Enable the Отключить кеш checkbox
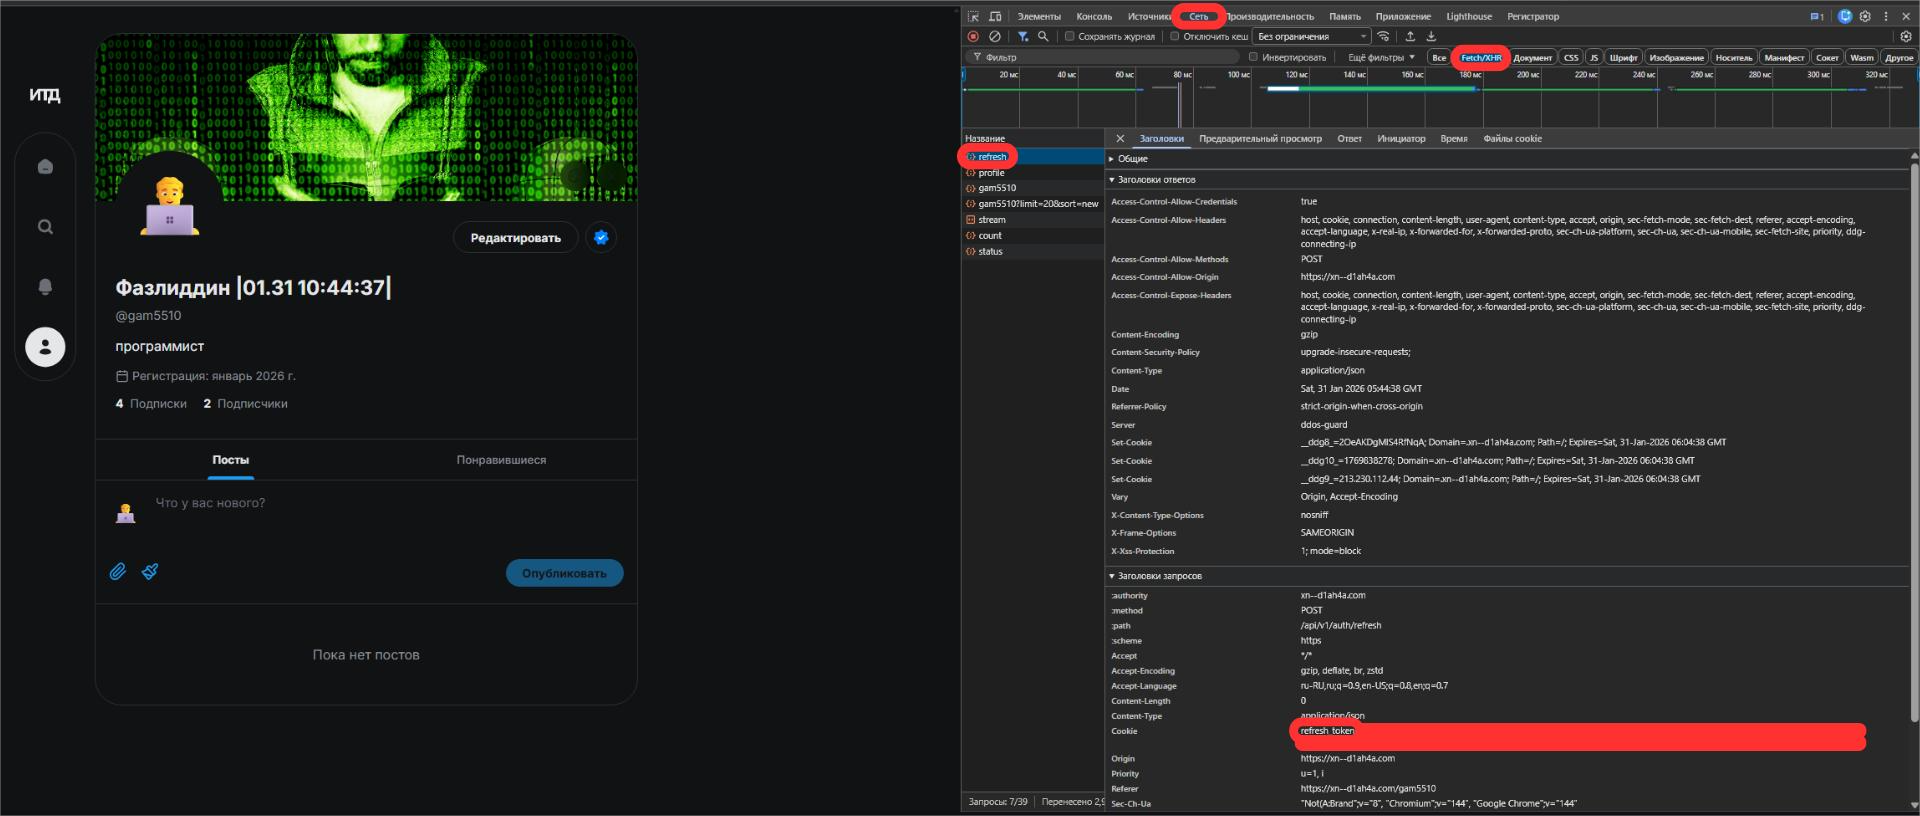 tap(1175, 36)
